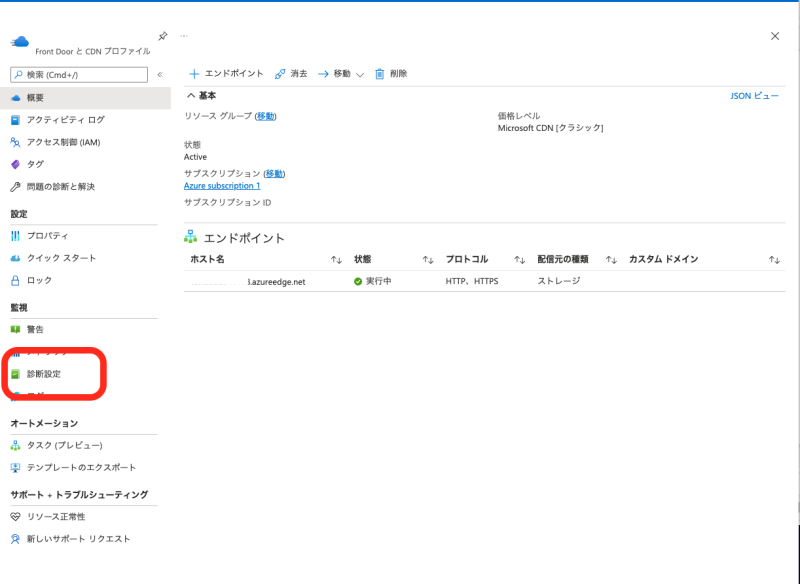Select 診断設定 in the monitoring section
Viewport: 800px width, 584px height.
click(44, 374)
